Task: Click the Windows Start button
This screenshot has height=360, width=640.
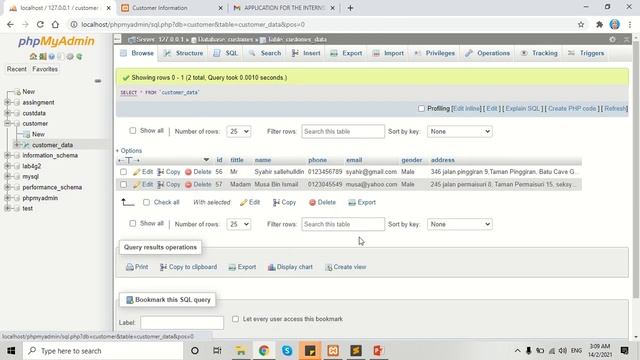Action: [11, 351]
